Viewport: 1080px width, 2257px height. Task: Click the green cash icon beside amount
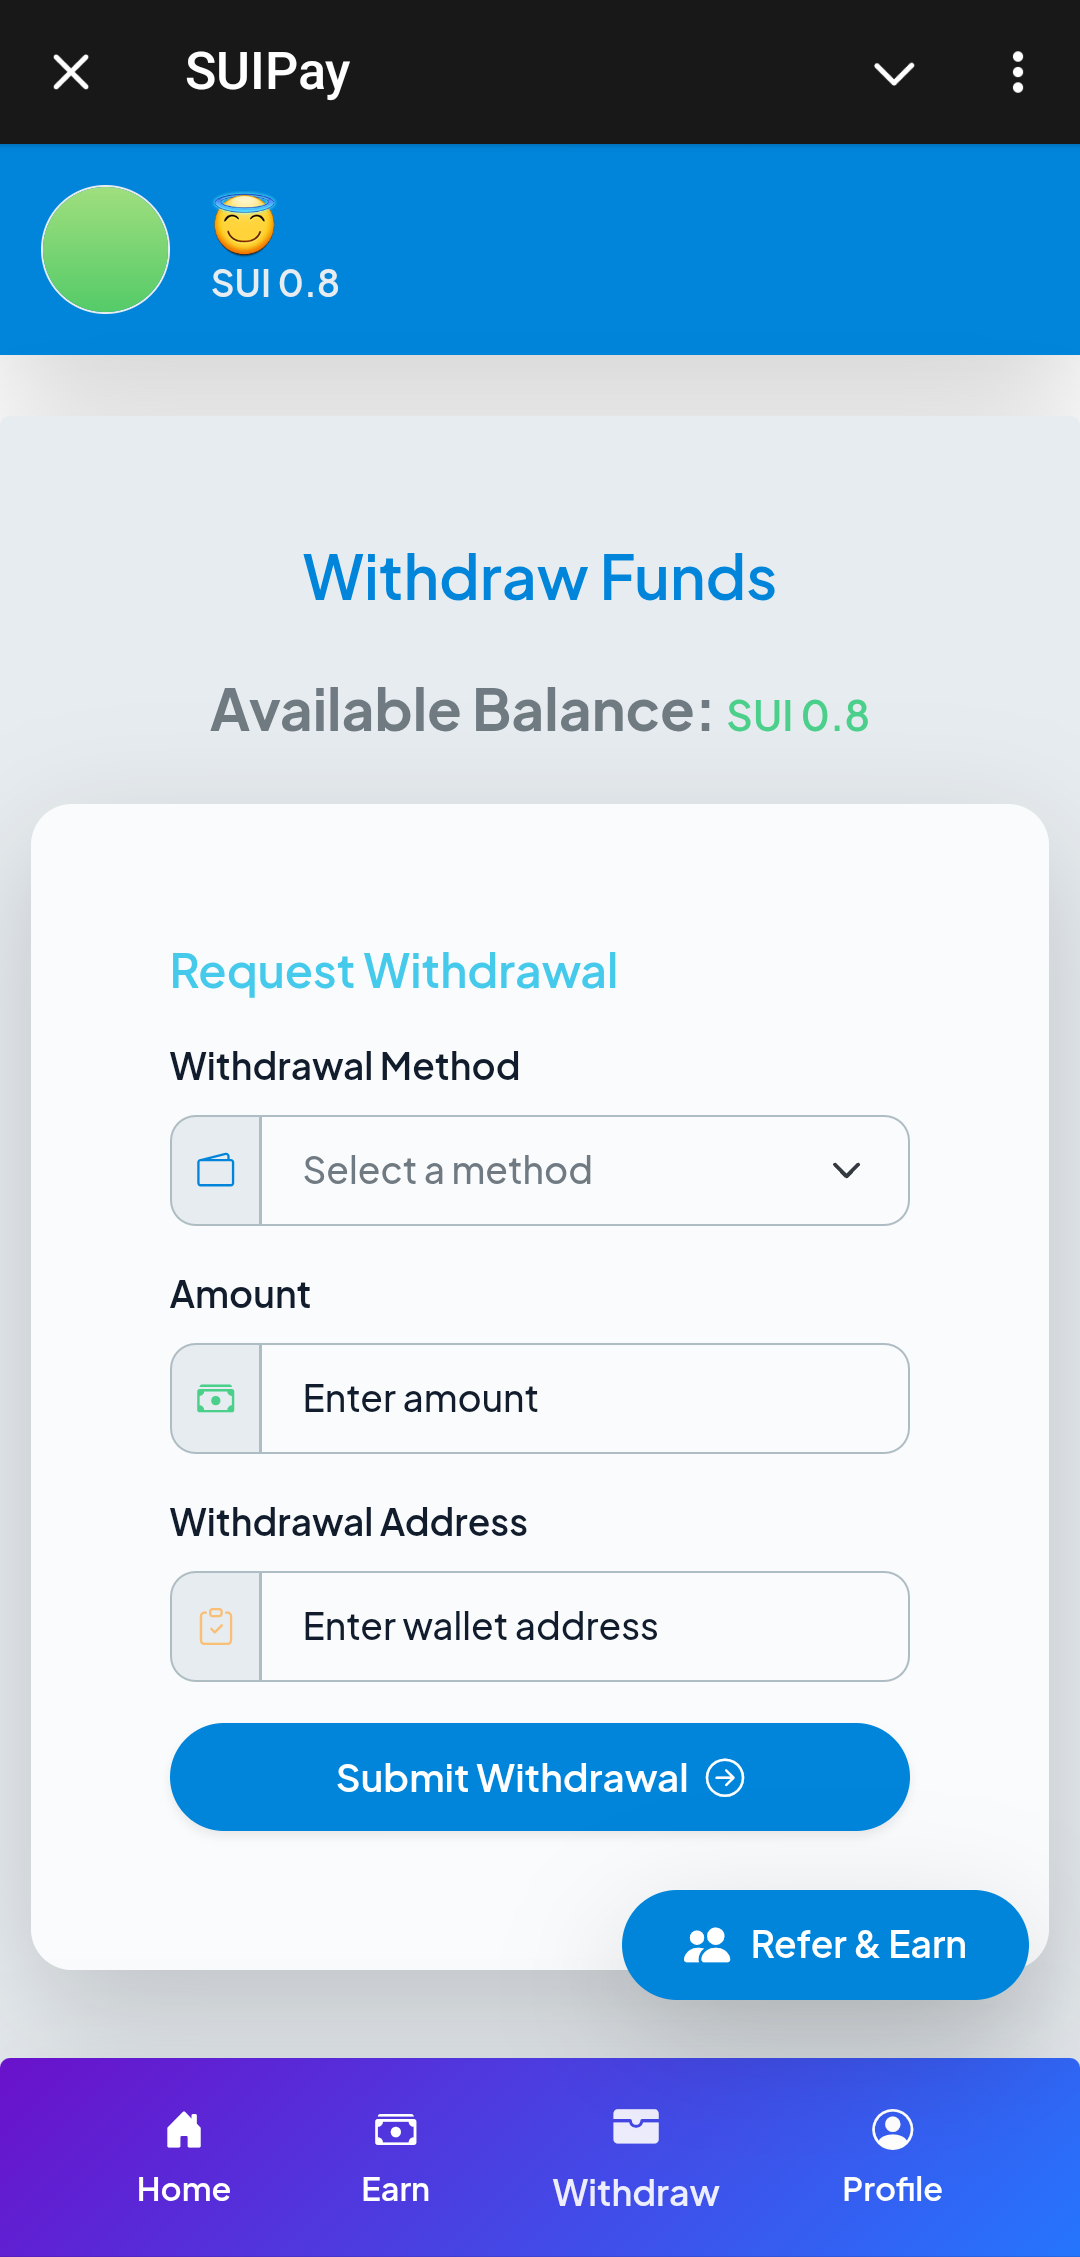tap(216, 1398)
